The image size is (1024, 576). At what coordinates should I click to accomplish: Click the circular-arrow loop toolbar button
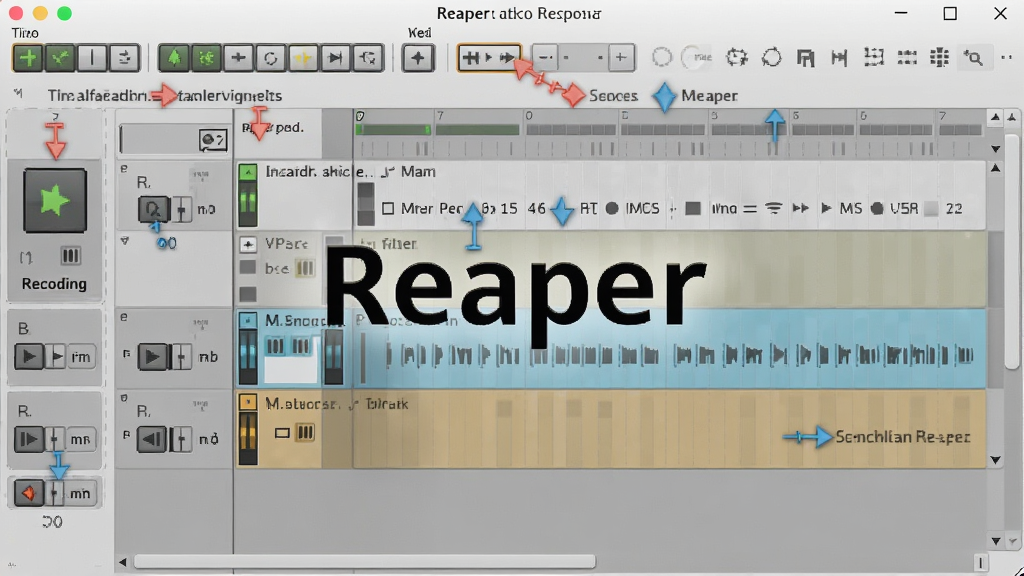[270, 58]
